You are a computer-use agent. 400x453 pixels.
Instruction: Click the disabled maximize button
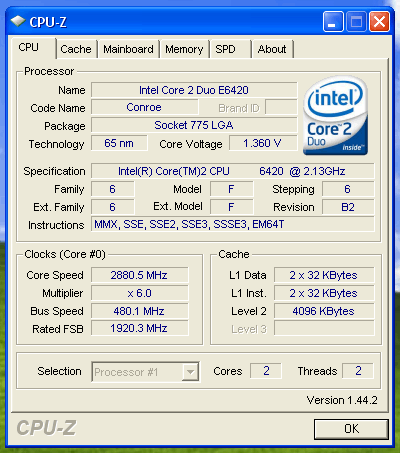point(356,22)
